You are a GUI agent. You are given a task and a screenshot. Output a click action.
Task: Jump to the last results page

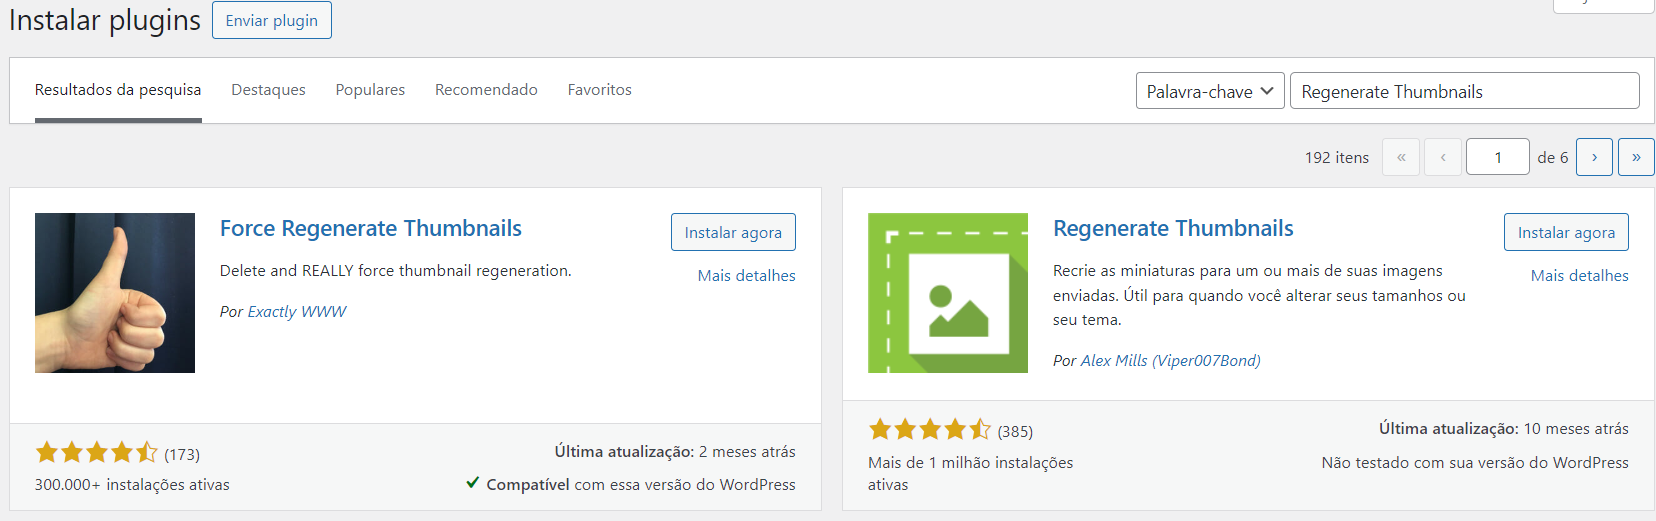tap(1636, 157)
